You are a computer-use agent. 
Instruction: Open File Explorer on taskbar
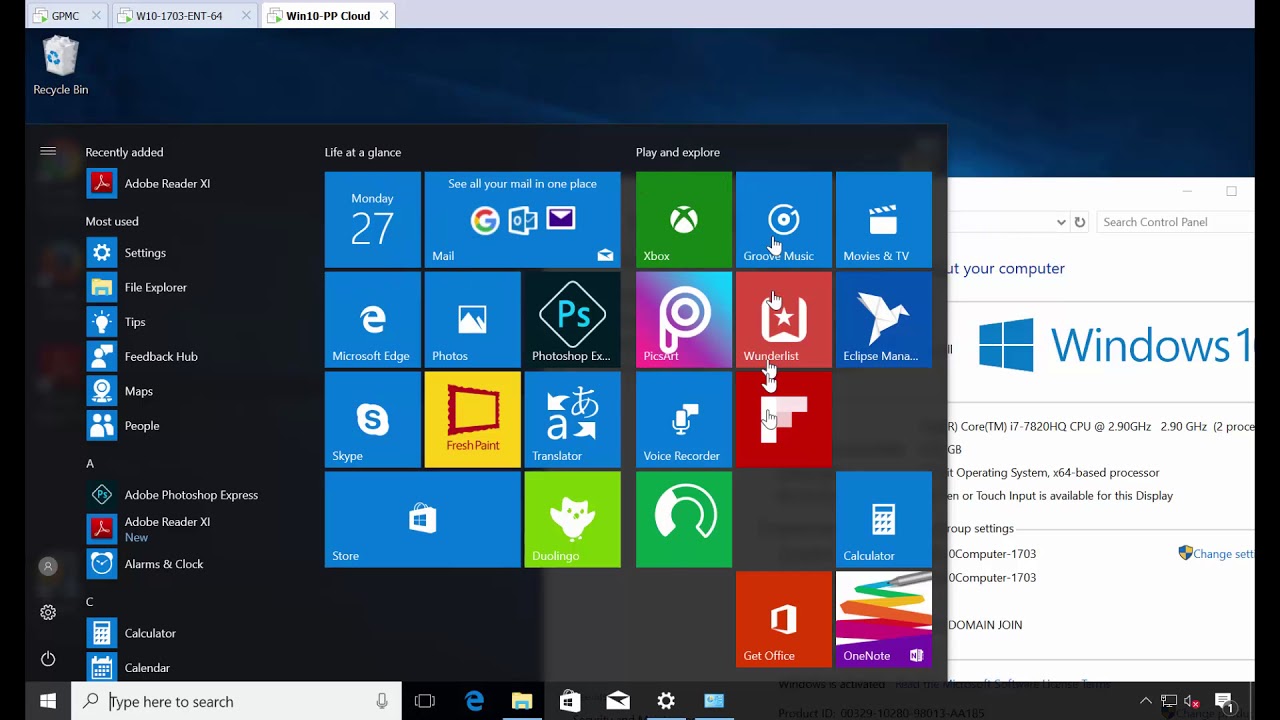tap(522, 701)
